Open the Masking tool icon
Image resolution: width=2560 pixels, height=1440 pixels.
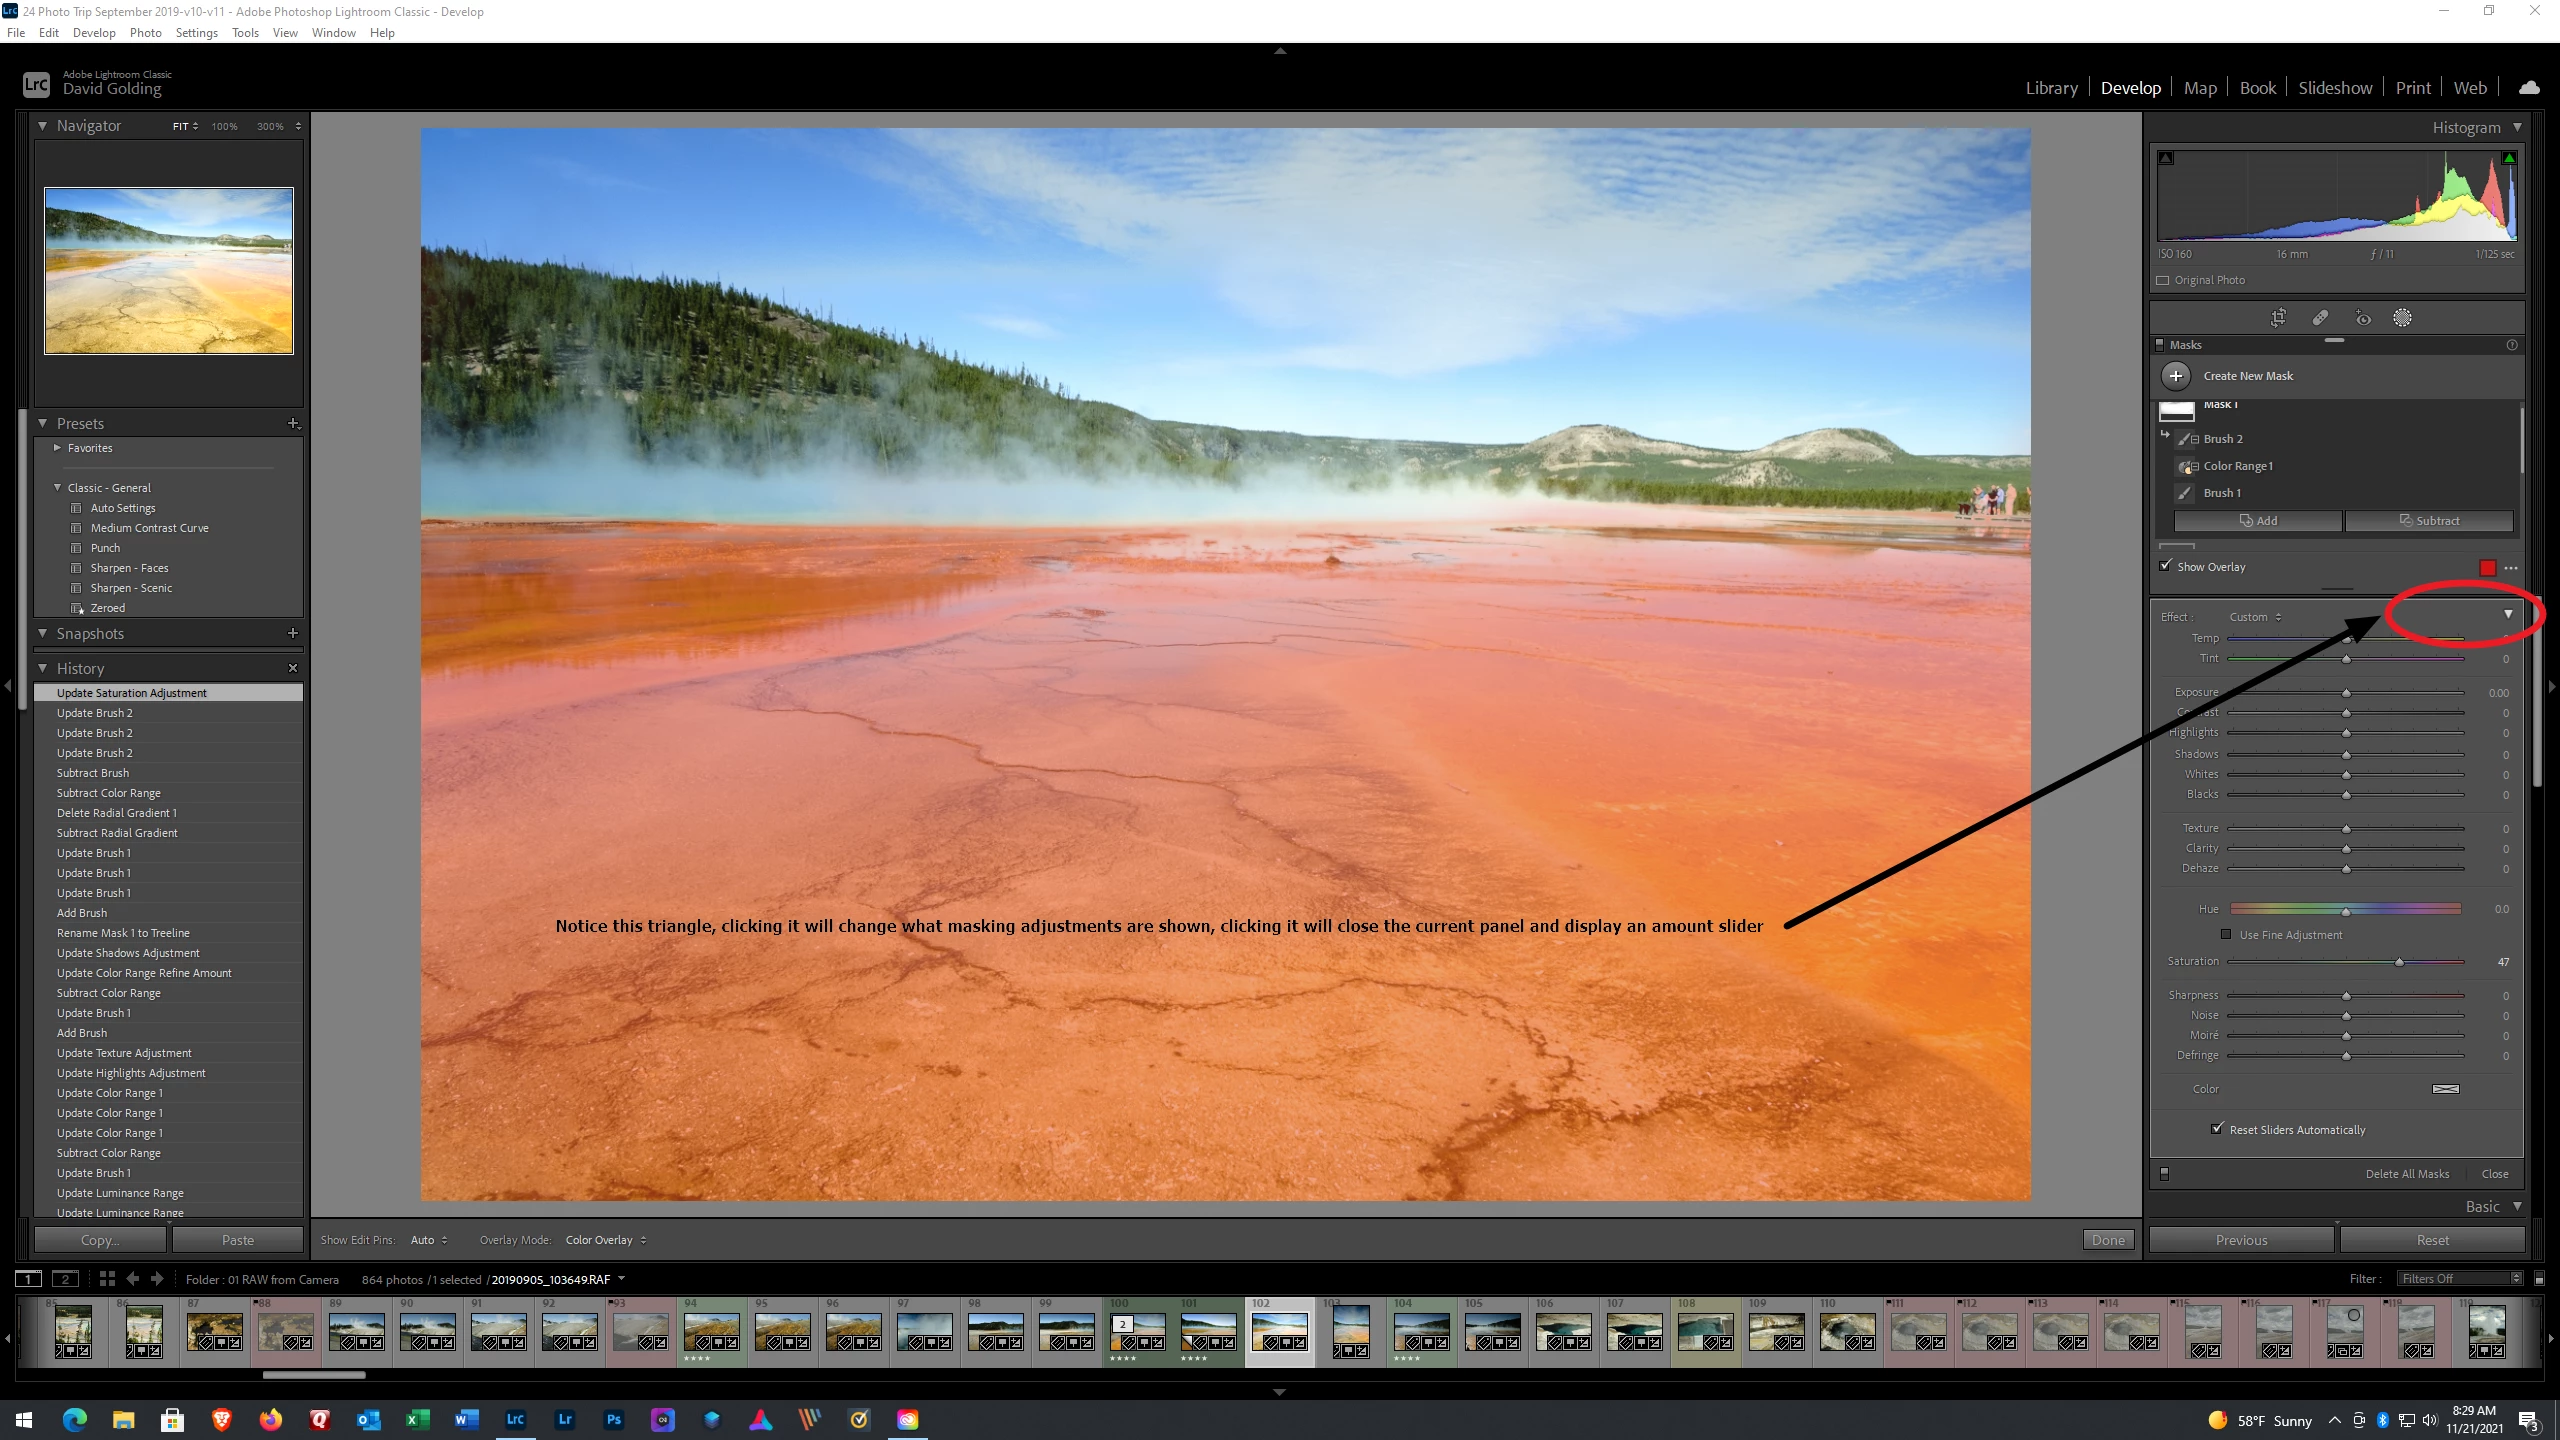coord(2402,318)
